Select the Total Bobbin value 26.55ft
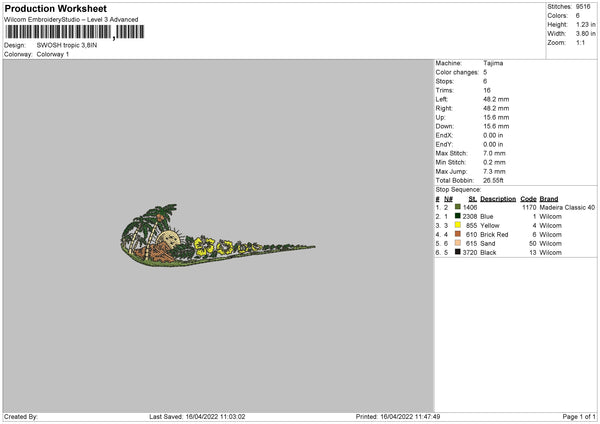Viewport: 600px width, 424px height. (493, 180)
